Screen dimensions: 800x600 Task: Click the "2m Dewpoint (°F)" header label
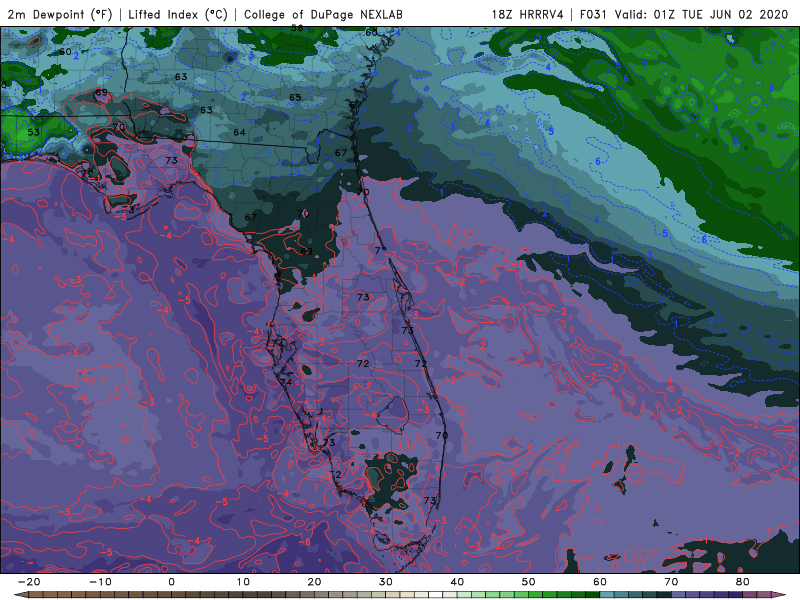click(x=60, y=14)
